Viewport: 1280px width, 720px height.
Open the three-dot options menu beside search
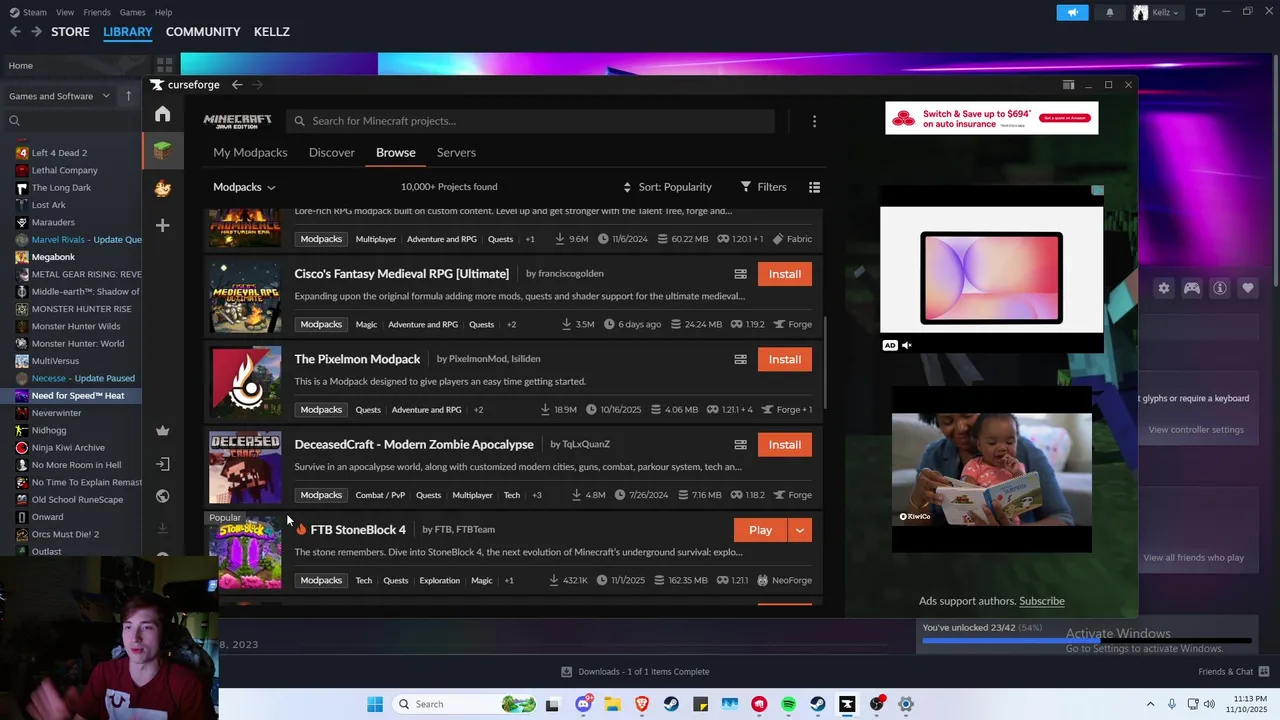(814, 121)
